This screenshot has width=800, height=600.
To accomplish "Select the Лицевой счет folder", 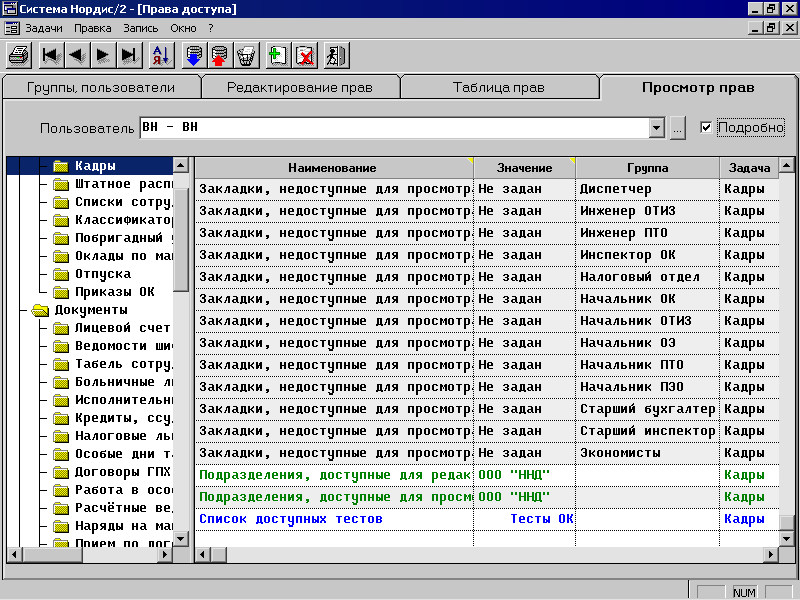I will click(x=122, y=328).
